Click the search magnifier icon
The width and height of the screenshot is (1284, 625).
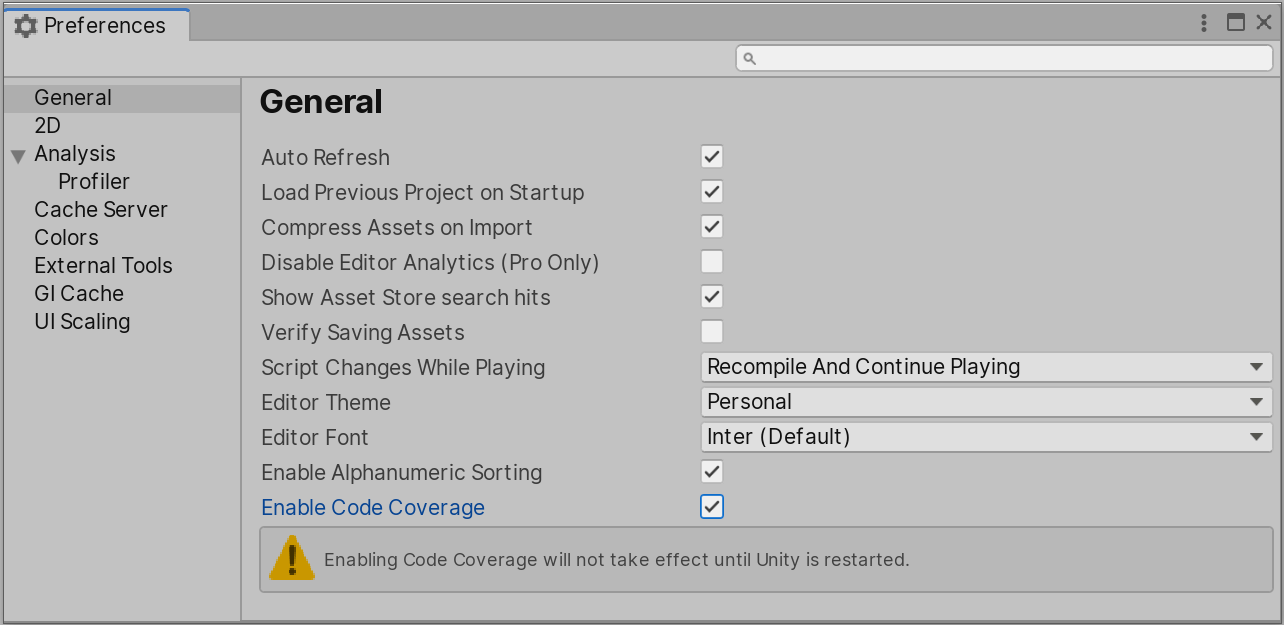[x=750, y=59]
